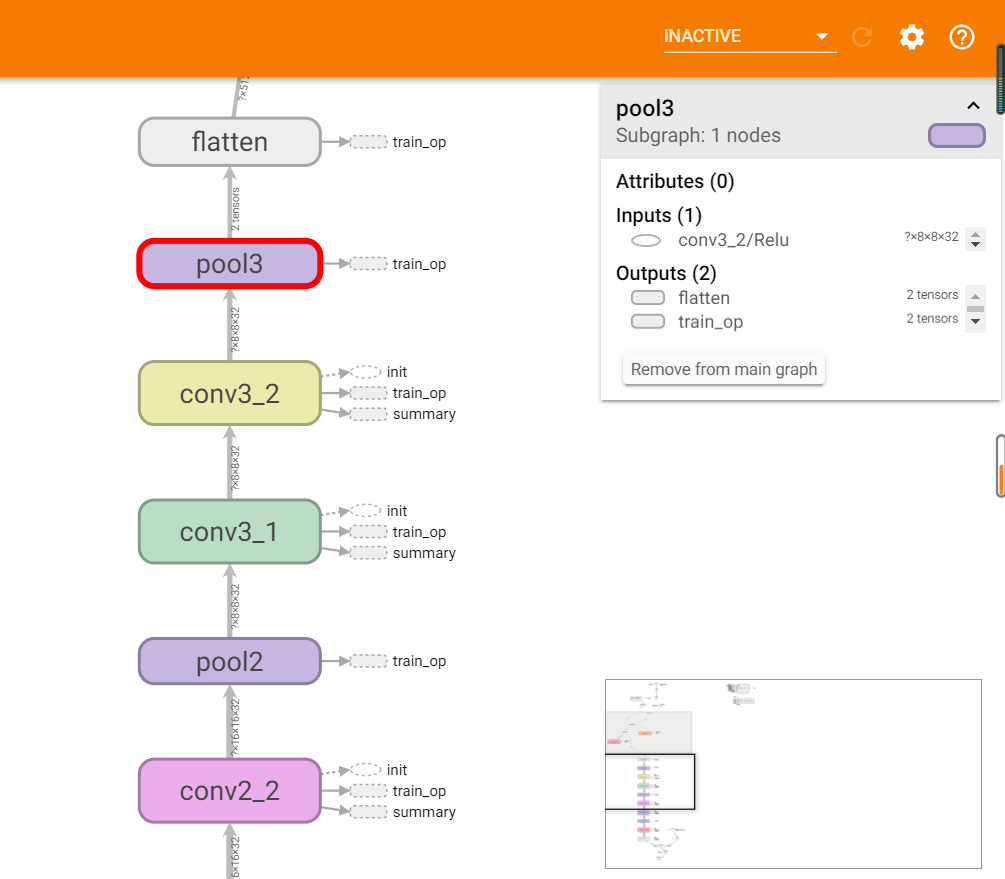Select the pool2 graph node

(x=229, y=661)
